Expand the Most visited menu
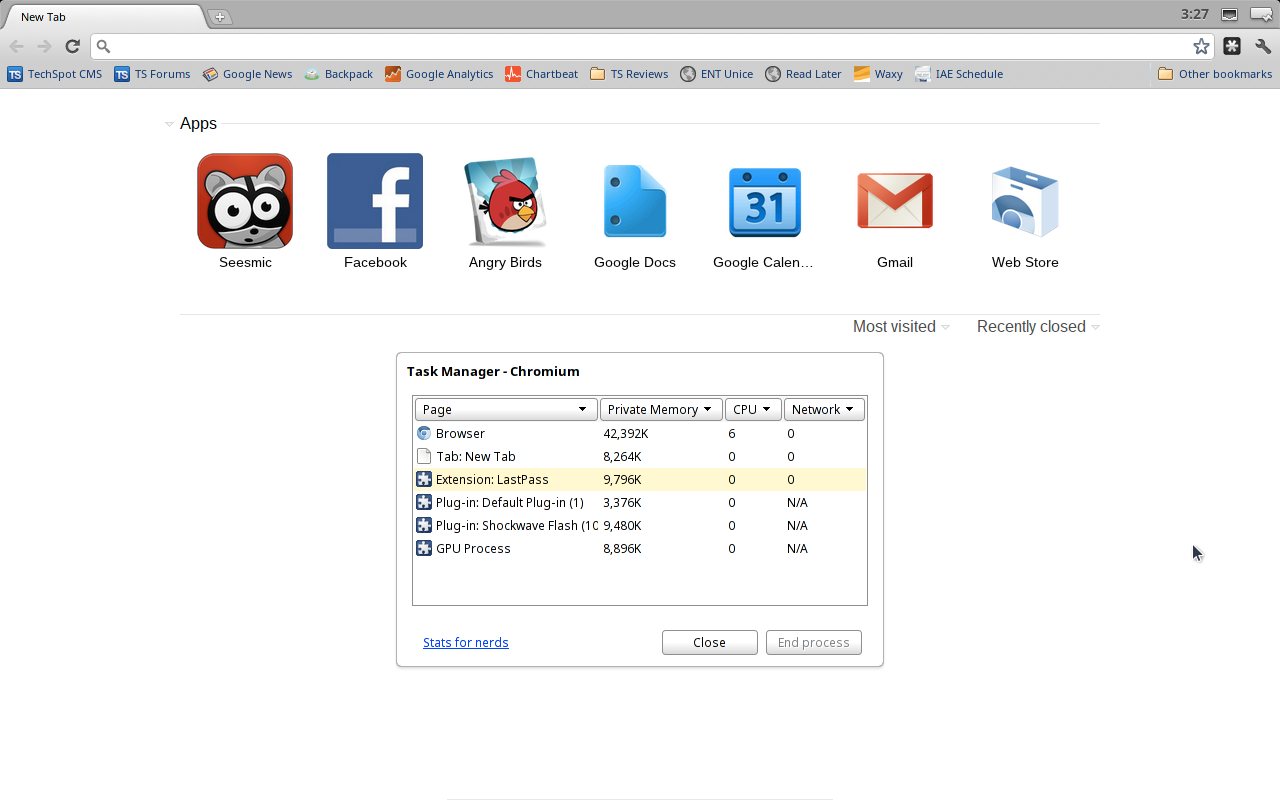 [x=901, y=326]
